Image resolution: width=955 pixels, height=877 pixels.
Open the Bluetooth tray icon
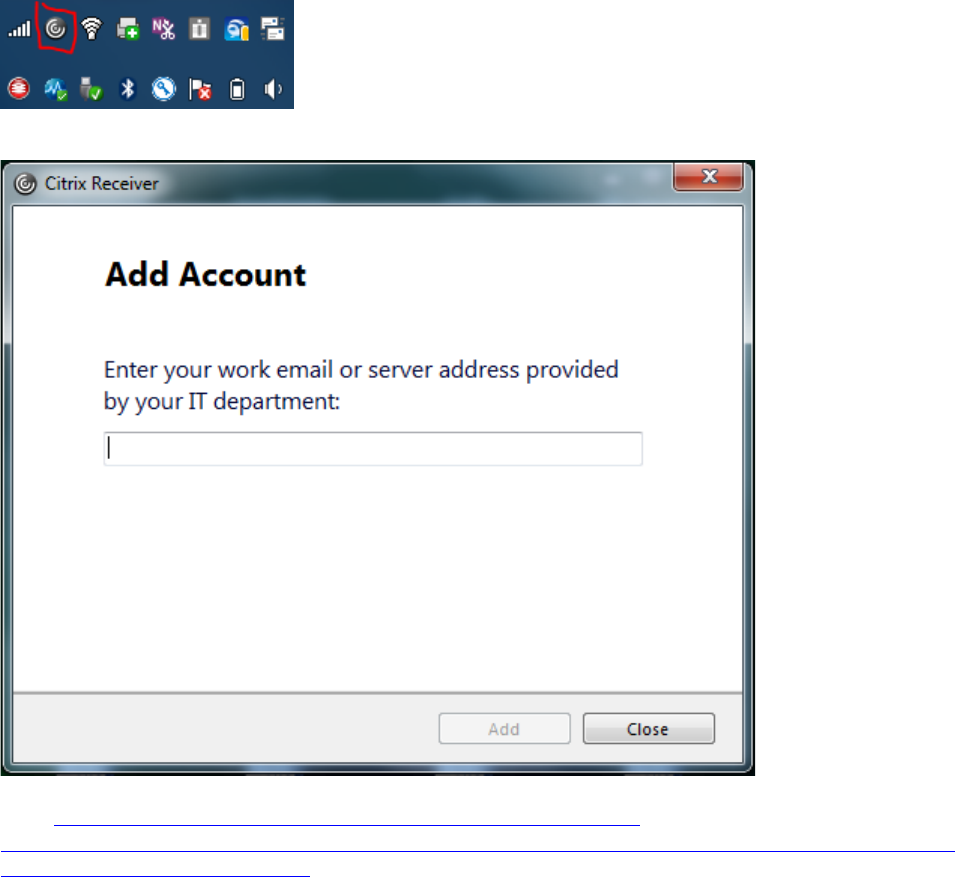(x=128, y=89)
